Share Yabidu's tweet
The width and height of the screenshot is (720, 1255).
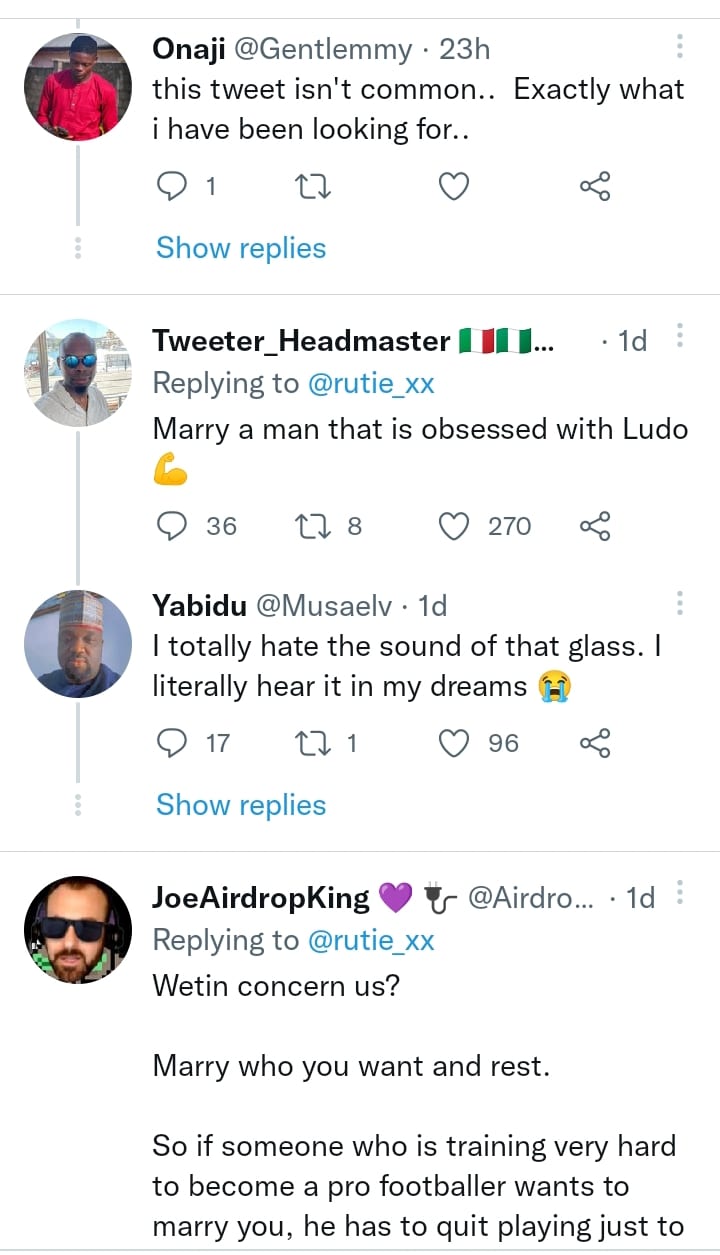(595, 743)
